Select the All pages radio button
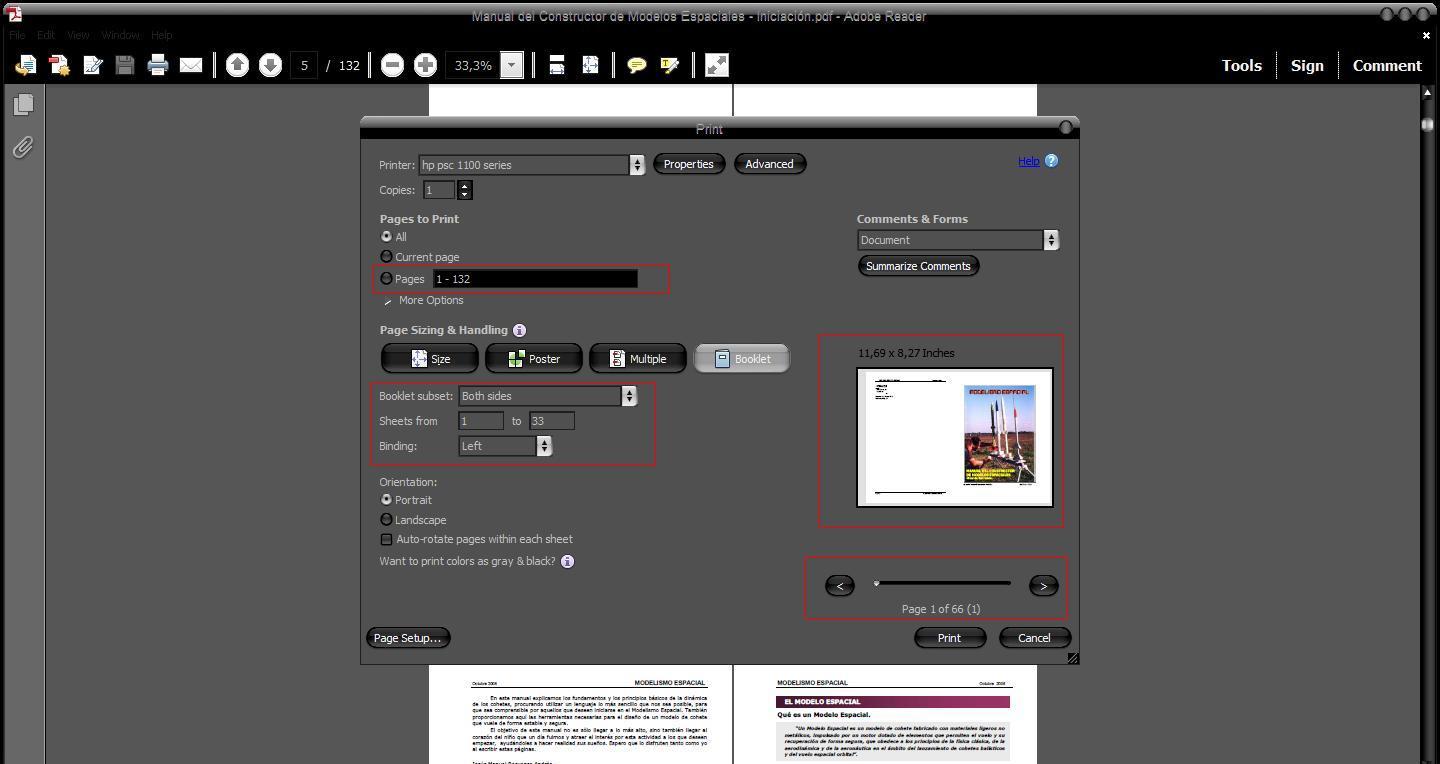This screenshot has width=1440, height=764. [x=386, y=237]
